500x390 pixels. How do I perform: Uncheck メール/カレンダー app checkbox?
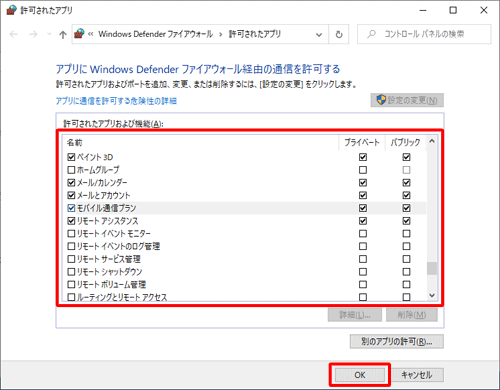[x=71, y=183]
